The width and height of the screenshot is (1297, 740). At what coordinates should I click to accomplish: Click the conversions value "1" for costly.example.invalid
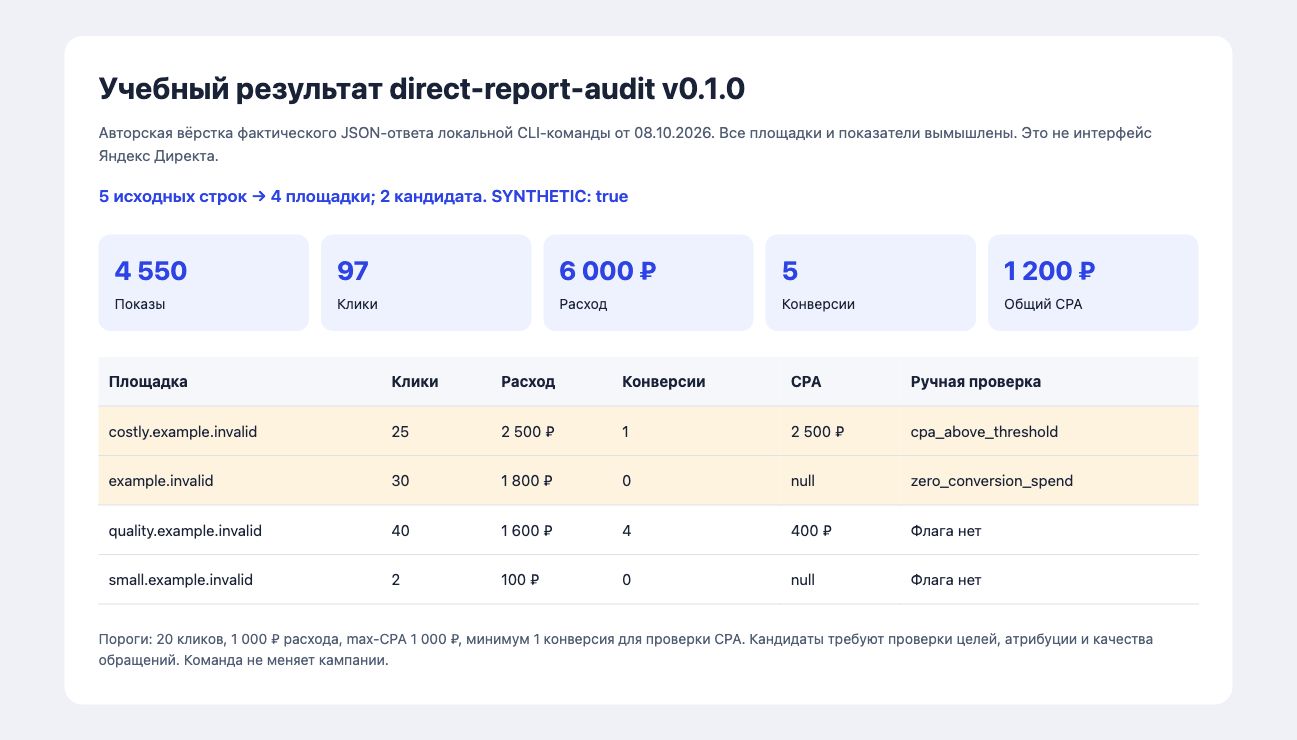(626, 432)
